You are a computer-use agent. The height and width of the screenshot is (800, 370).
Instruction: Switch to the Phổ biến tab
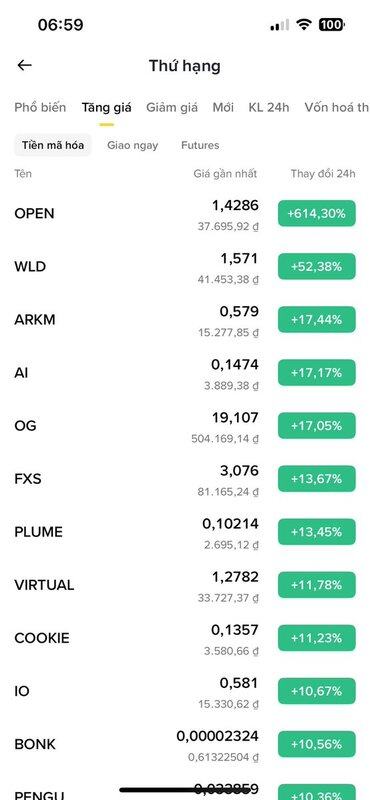click(40, 107)
